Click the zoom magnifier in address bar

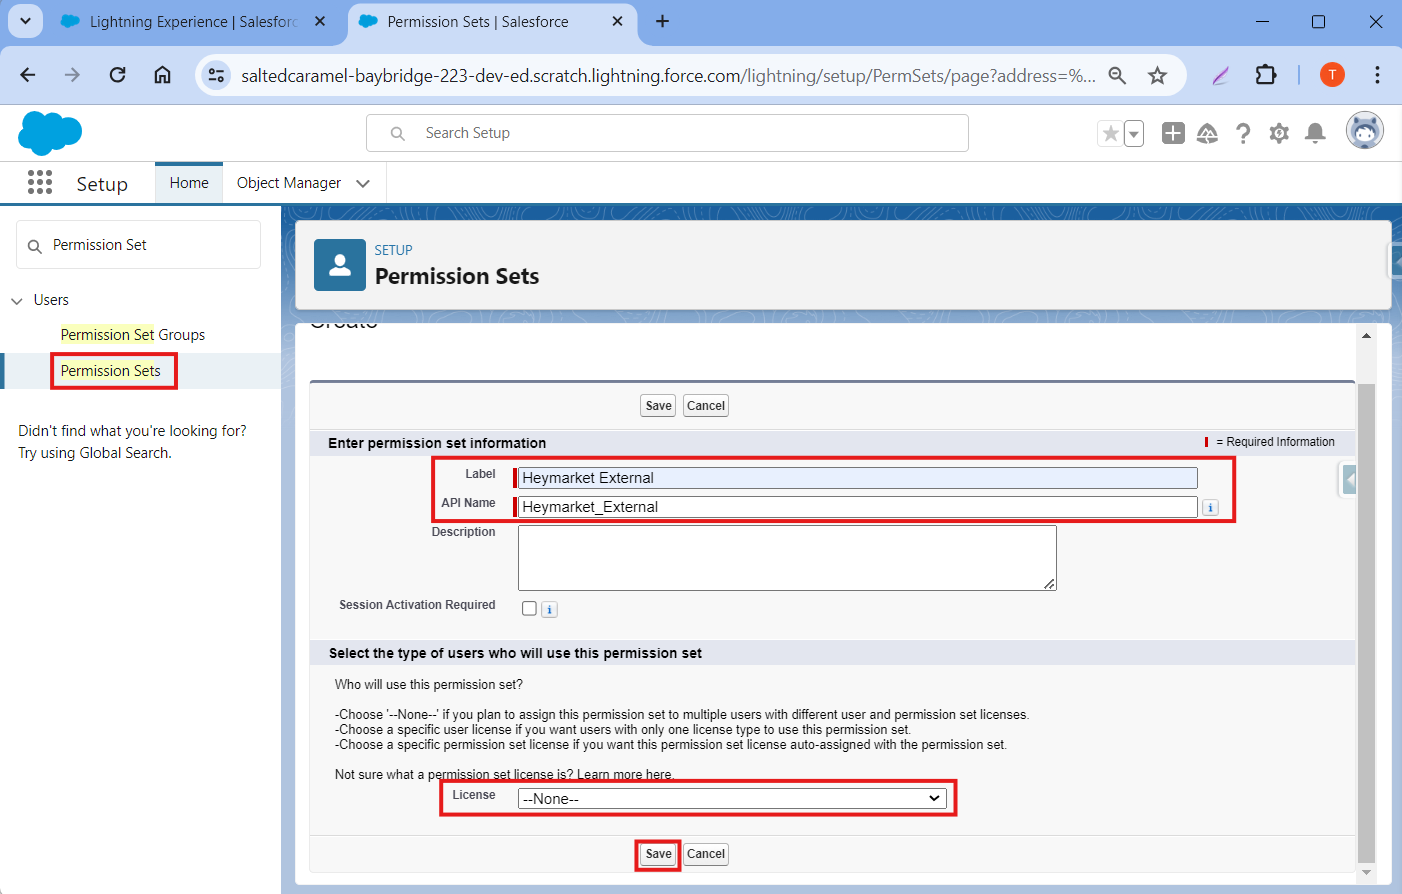[1117, 75]
